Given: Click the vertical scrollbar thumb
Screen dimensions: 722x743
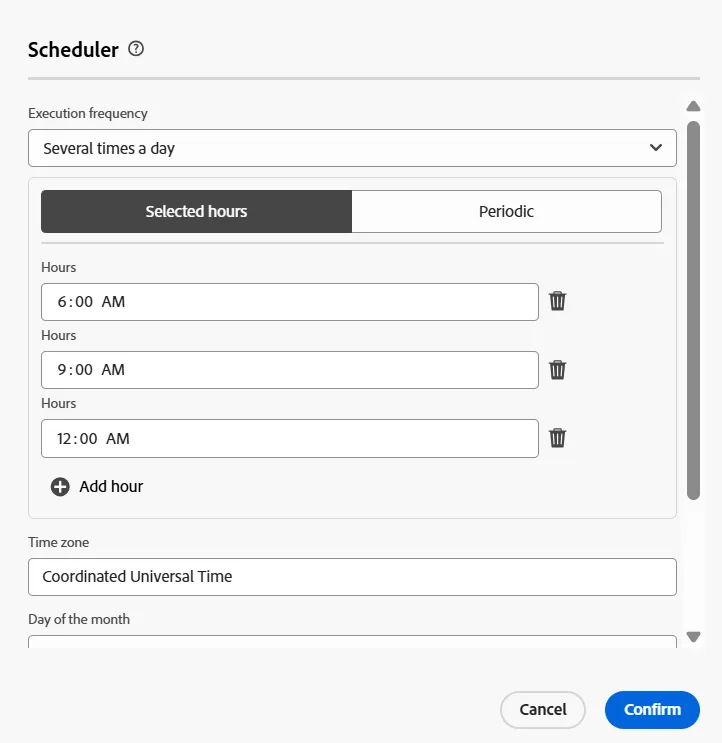Looking at the screenshot, I should [x=693, y=310].
